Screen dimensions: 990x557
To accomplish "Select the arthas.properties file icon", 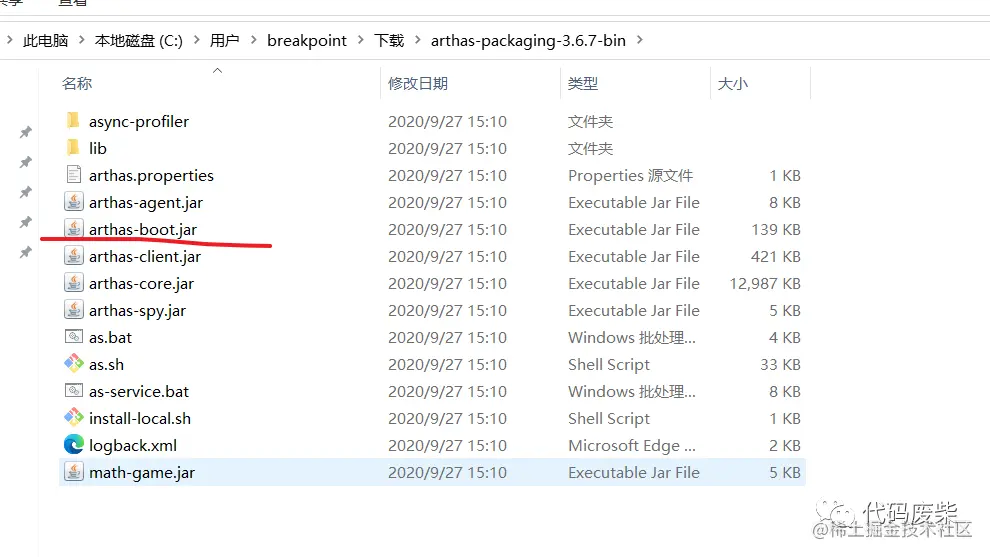I will point(74,175).
